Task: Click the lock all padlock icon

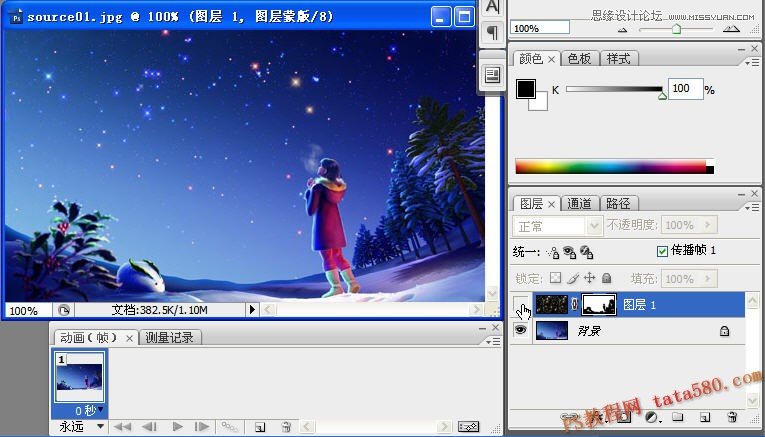Action: 606,278
